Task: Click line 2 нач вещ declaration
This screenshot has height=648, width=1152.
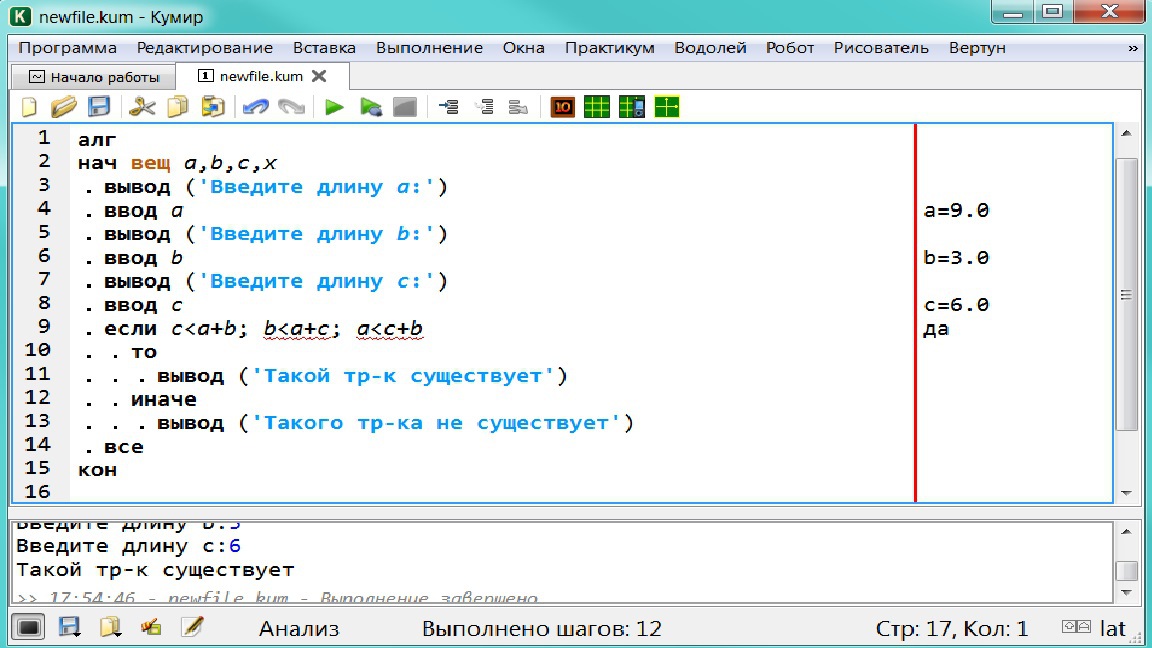Action: pos(177,163)
